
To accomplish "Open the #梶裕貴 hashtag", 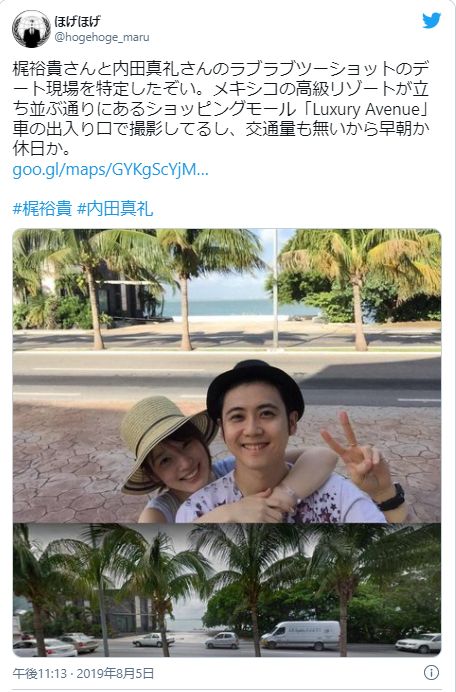I will (42, 208).
